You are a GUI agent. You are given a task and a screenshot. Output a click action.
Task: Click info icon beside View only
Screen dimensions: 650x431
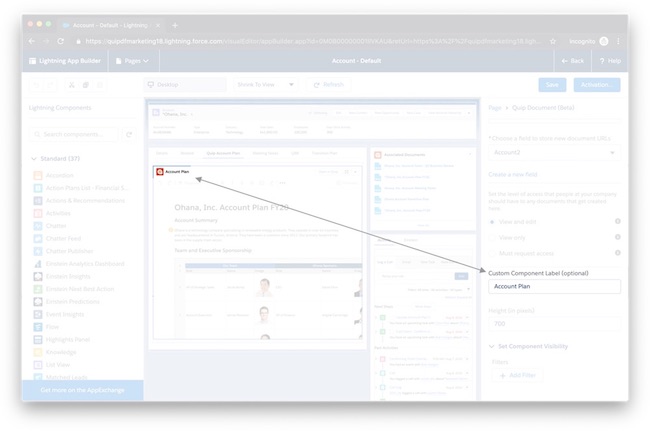(x=618, y=237)
